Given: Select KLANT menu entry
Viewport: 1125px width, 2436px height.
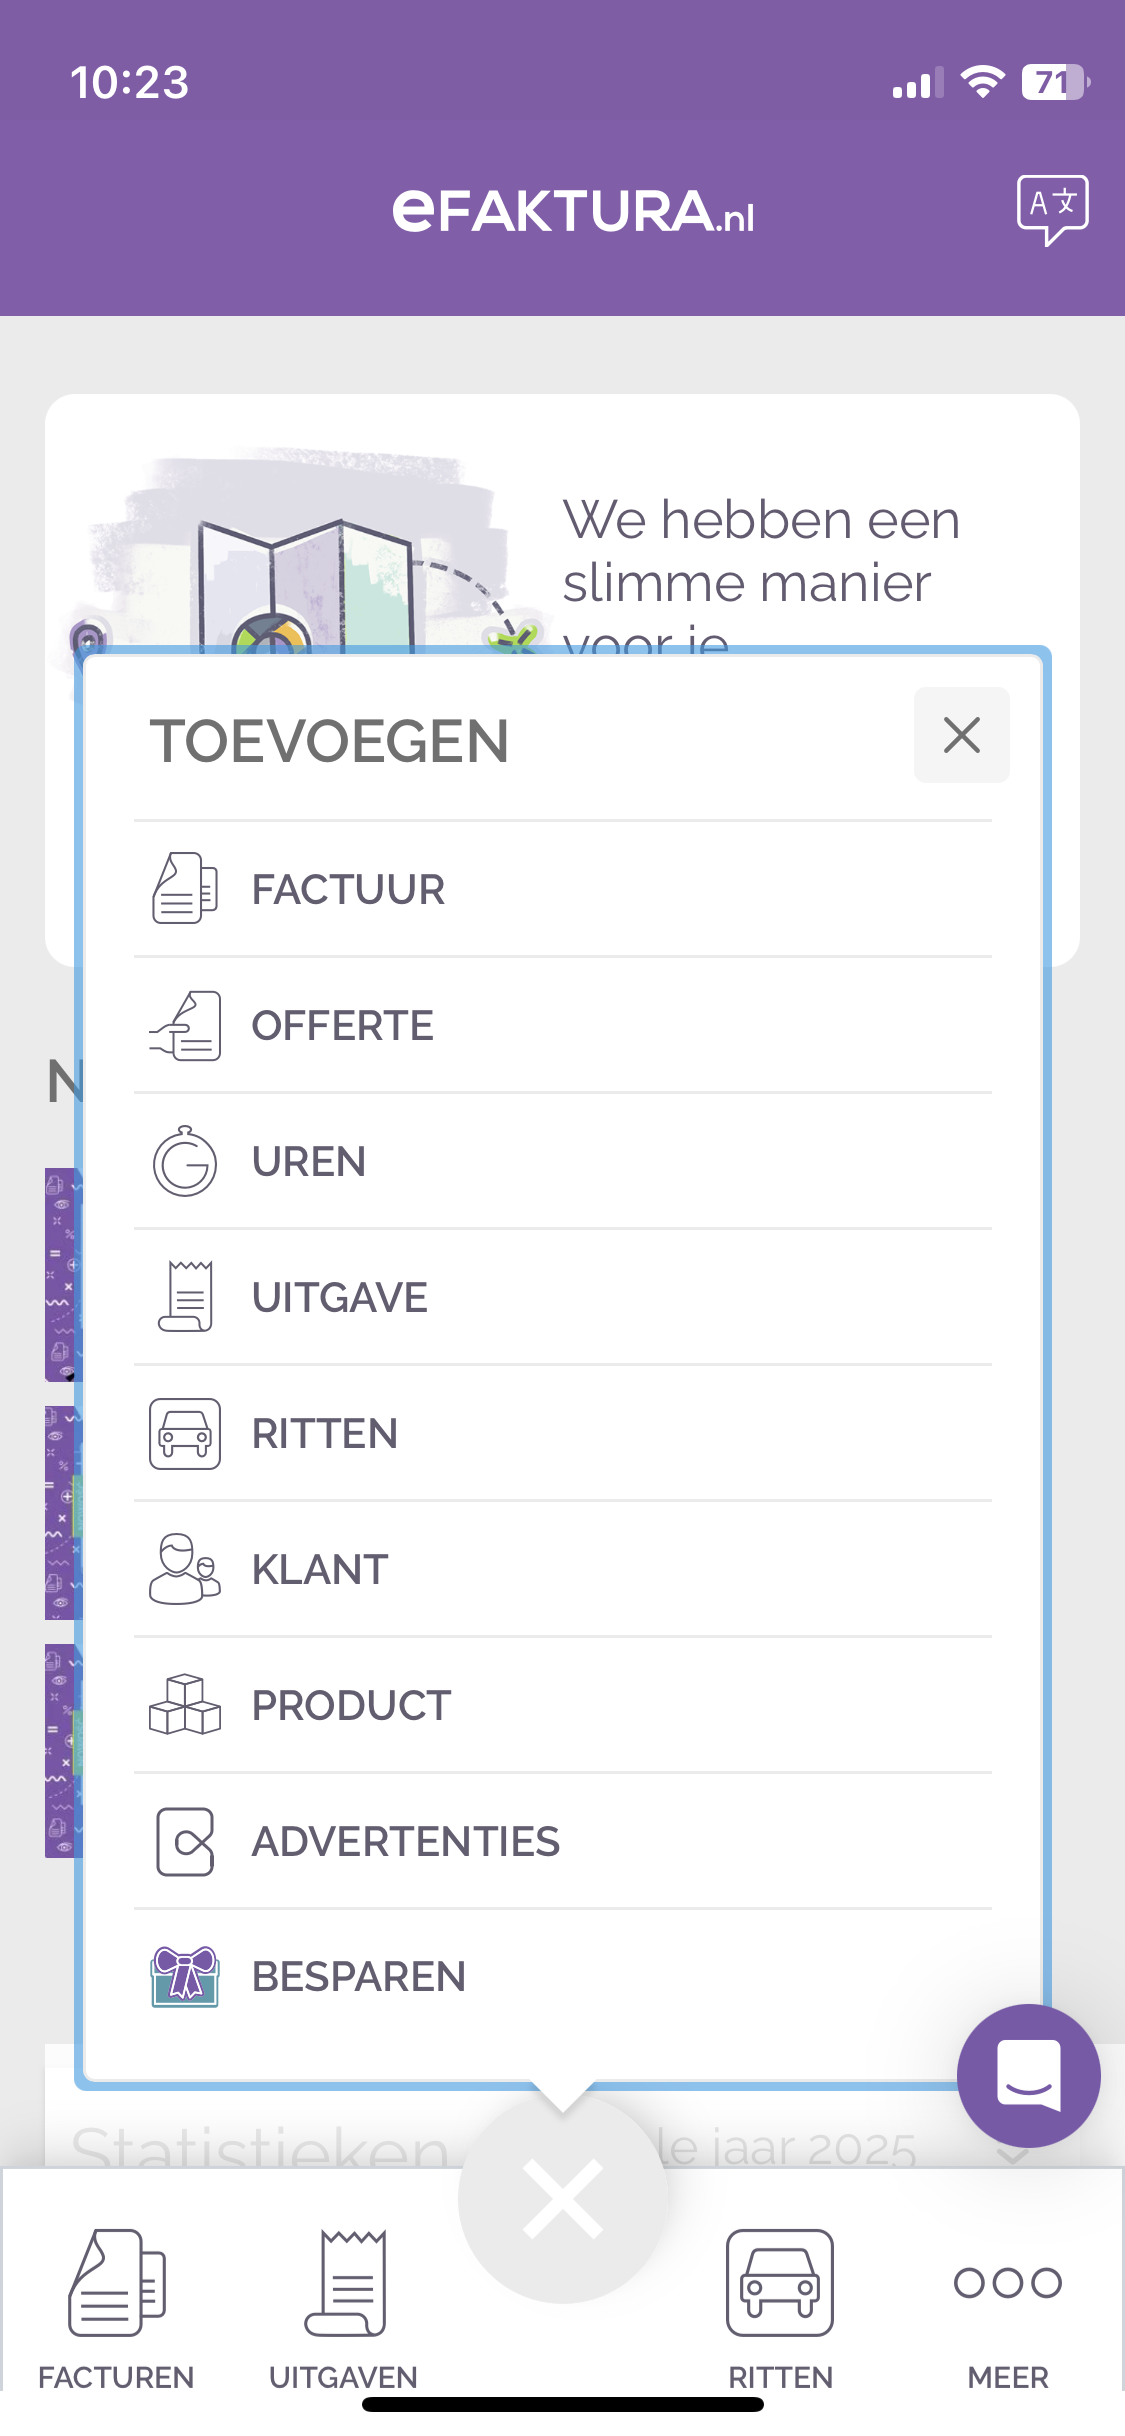Looking at the screenshot, I should 563,1569.
